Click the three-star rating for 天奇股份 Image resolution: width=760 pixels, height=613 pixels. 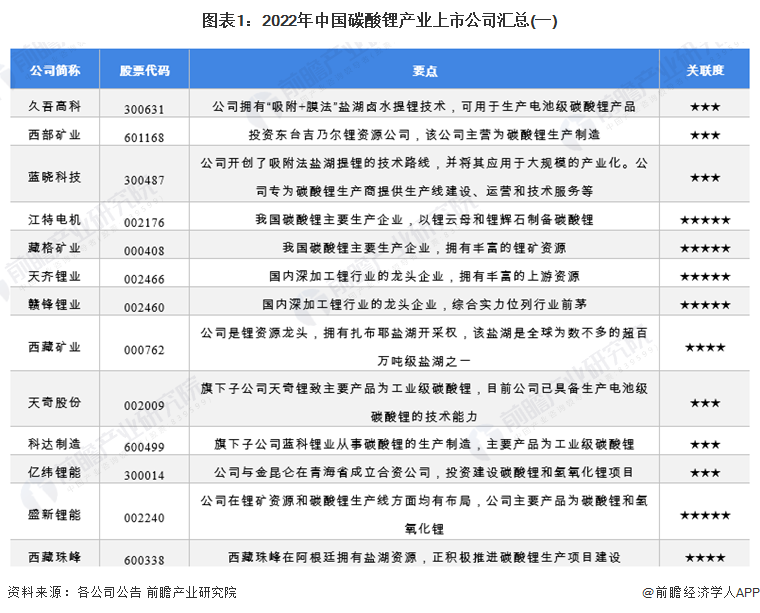tap(705, 403)
